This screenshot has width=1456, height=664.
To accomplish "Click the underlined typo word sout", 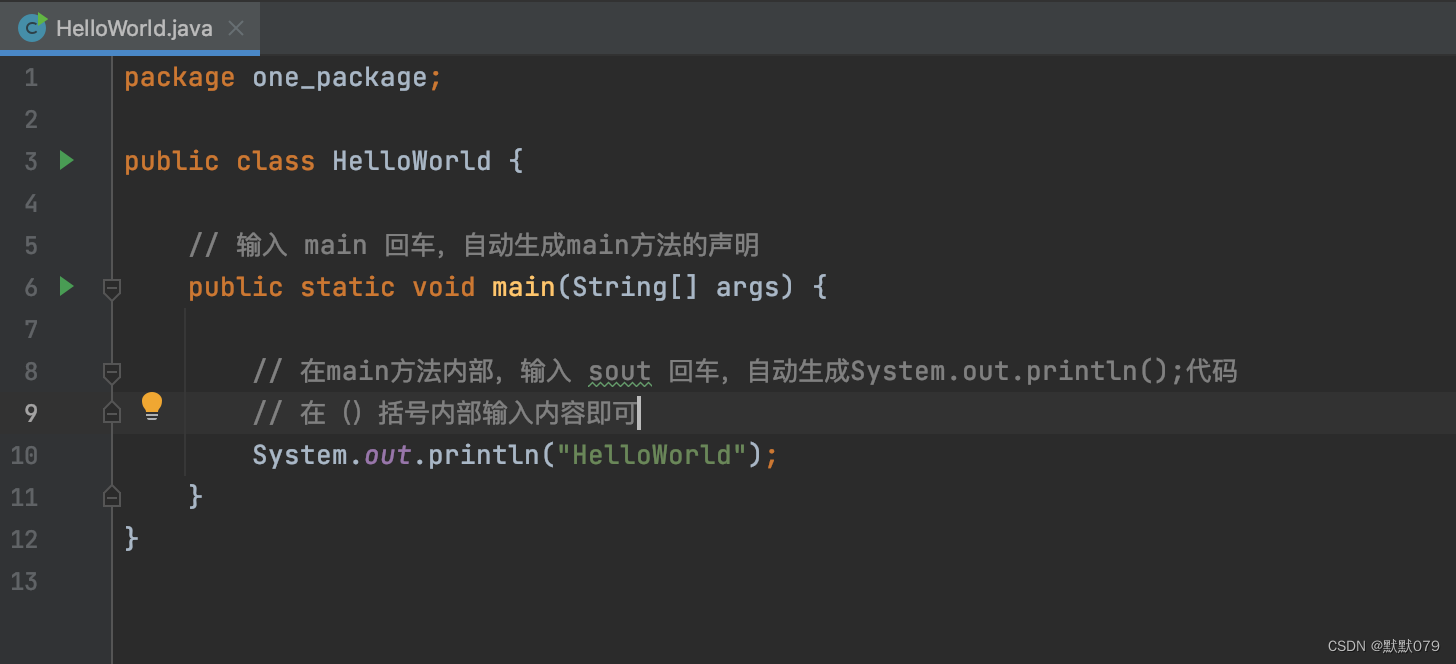I will click(618, 370).
